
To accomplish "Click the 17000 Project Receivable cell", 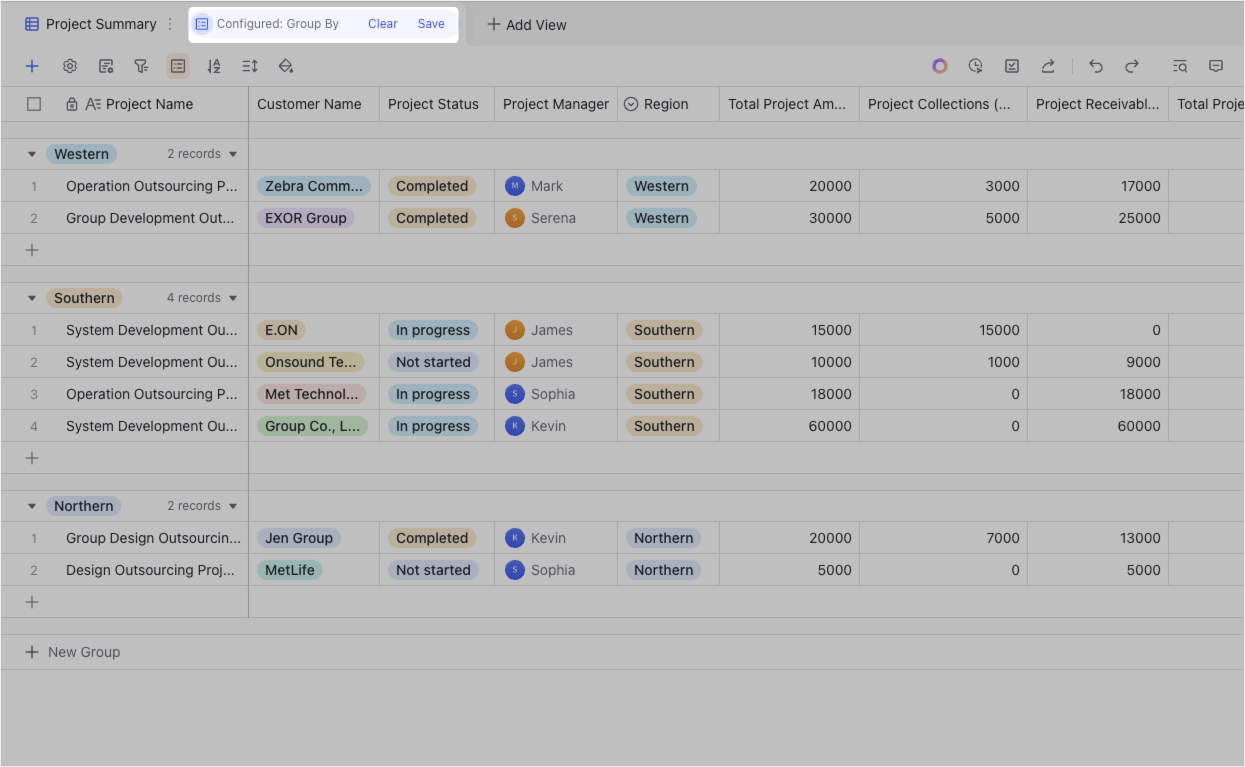I will pyautogui.click(x=1098, y=186).
